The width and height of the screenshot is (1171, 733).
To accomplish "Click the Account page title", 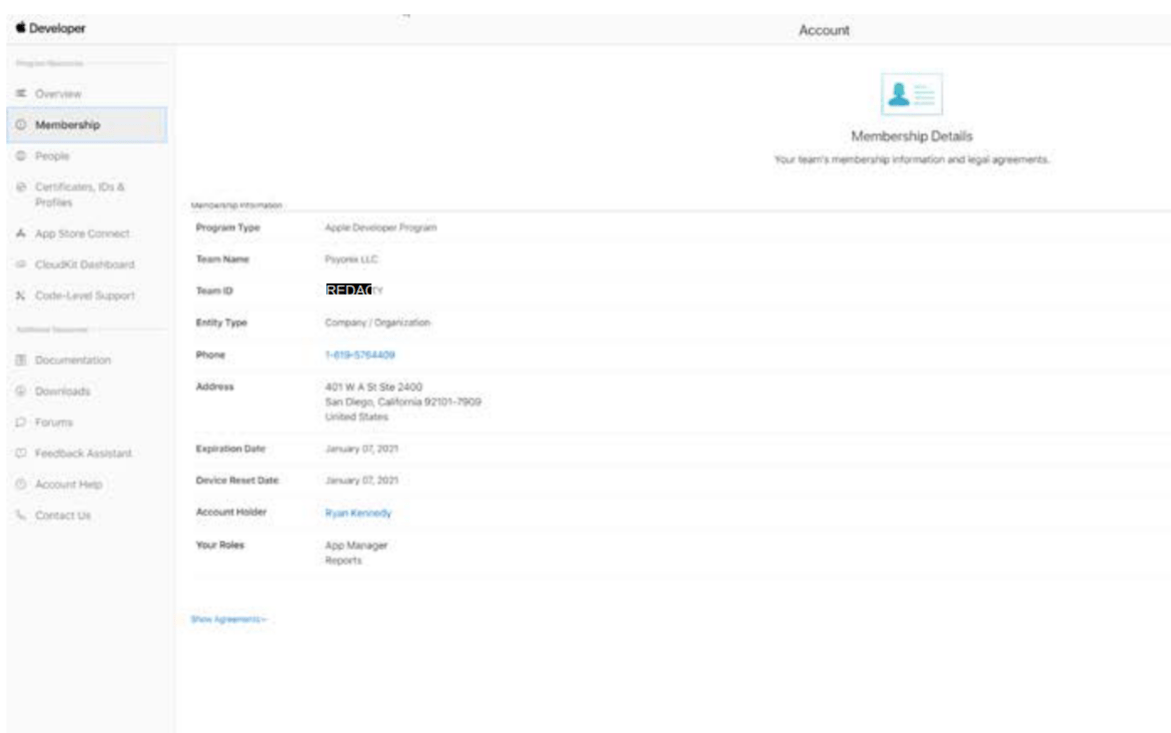I will [824, 31].
